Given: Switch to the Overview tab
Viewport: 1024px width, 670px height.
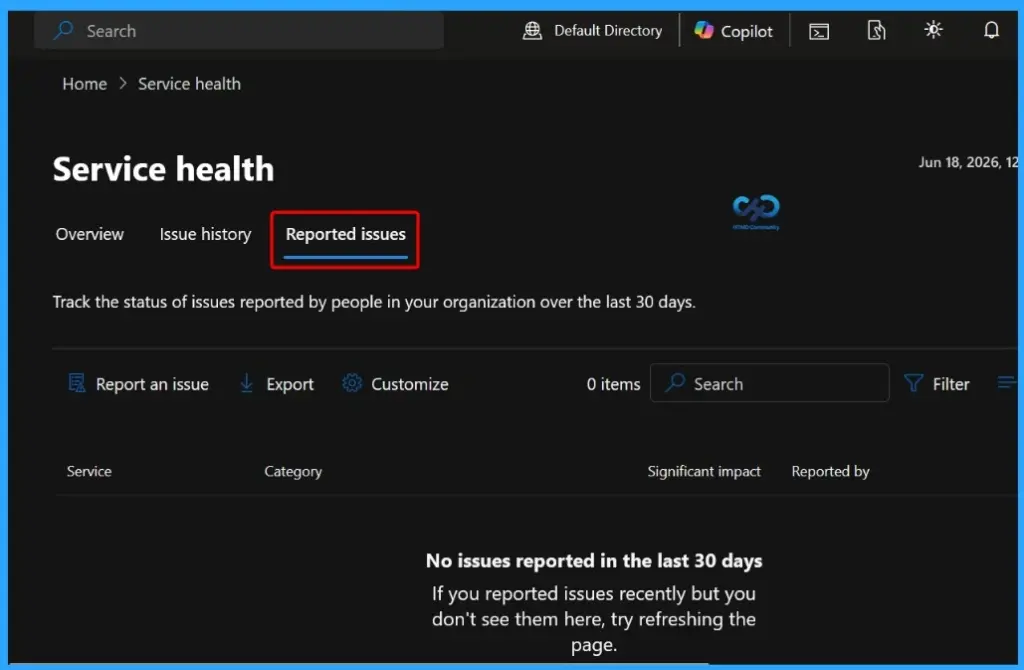Looking at the screenshot, I should pos(89,234).
